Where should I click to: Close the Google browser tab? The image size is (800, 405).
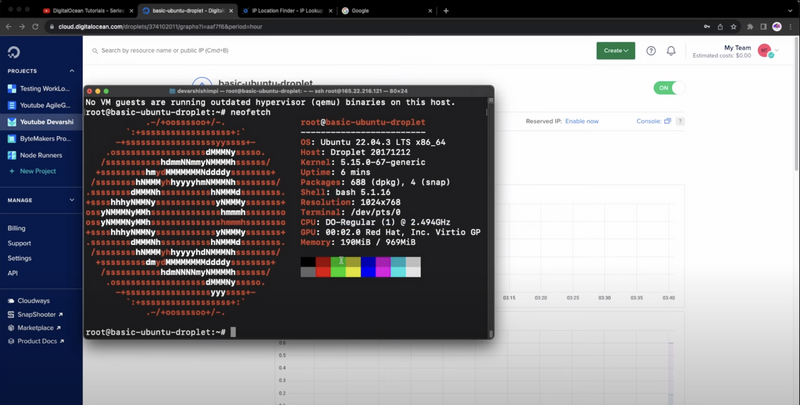[x=430, y=11]
